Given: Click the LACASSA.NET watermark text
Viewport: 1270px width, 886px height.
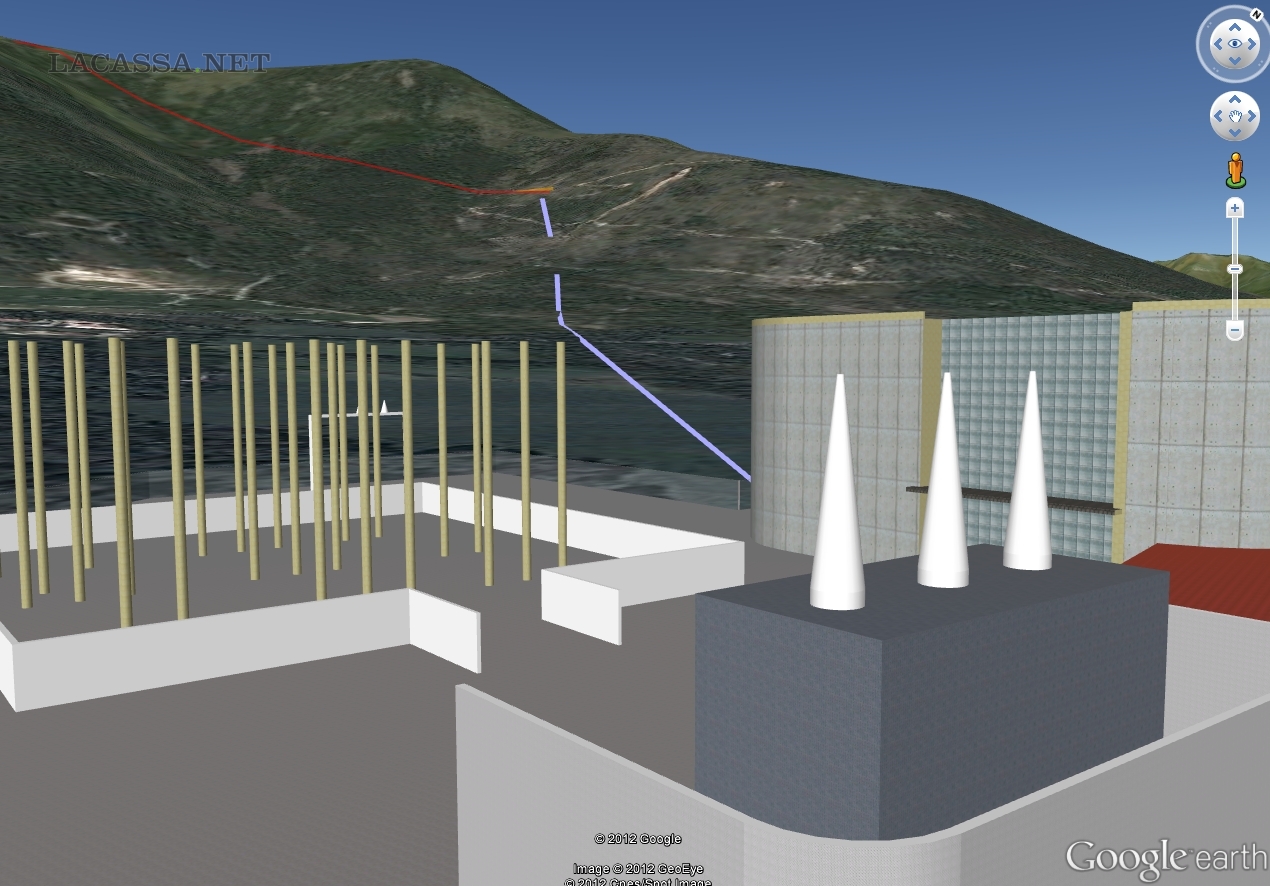Looking at the screenshot, I should (x=160, y=63).
